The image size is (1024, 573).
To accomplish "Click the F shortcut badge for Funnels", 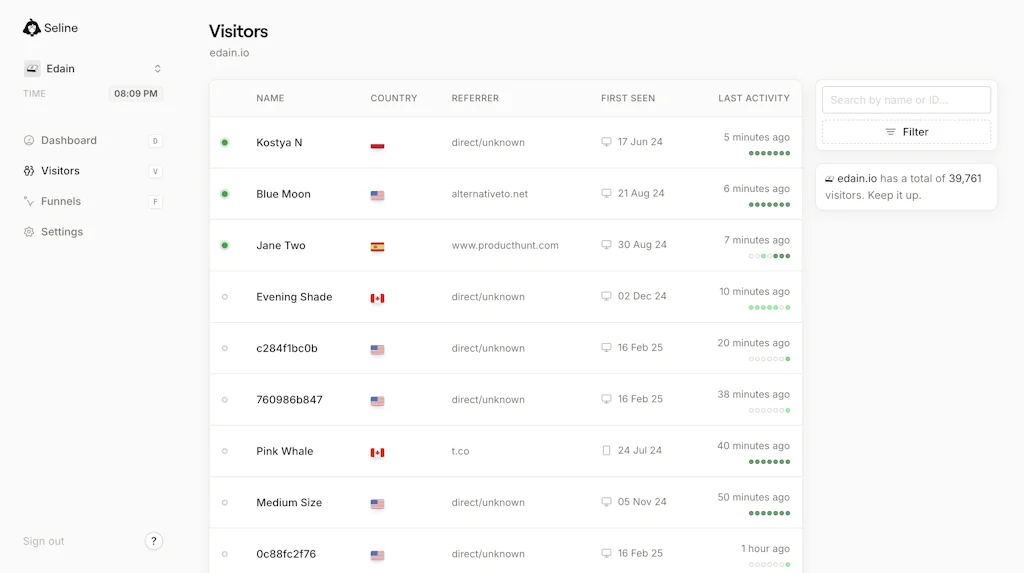I will 155,201.
